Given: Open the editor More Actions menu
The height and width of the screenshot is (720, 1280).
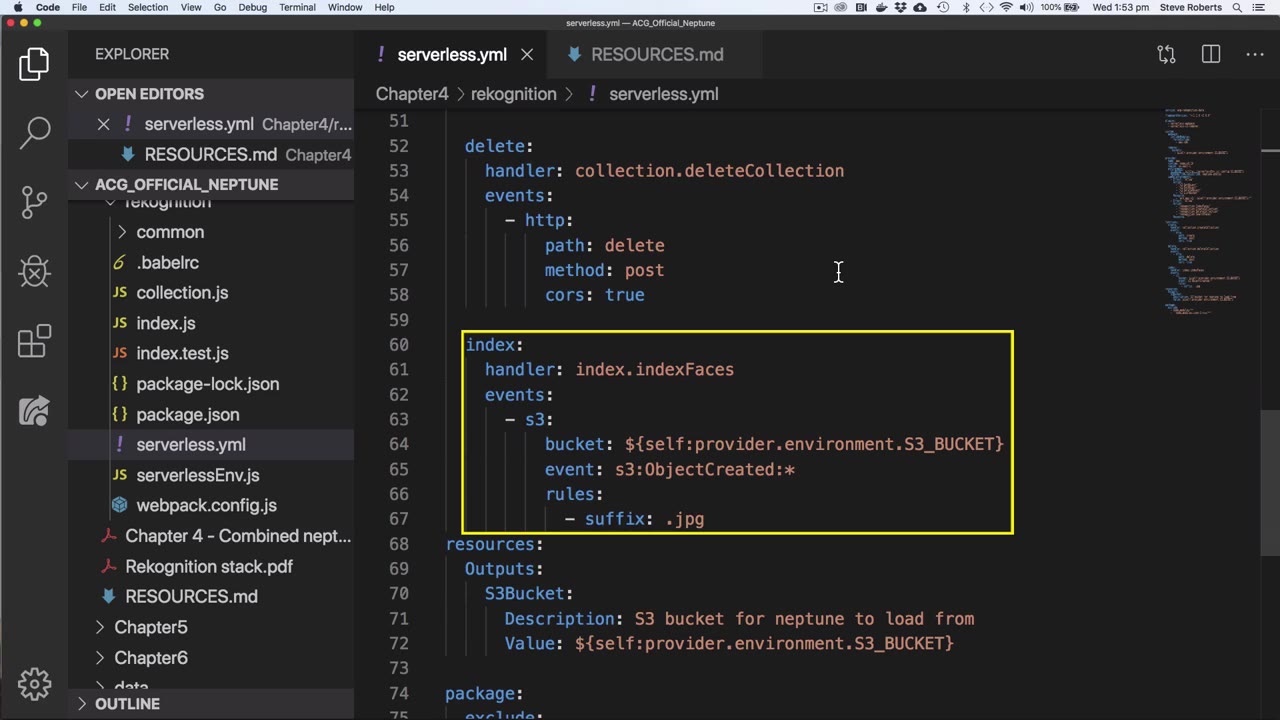Looking at the screenshot, I should click(x=1255, y=54).
